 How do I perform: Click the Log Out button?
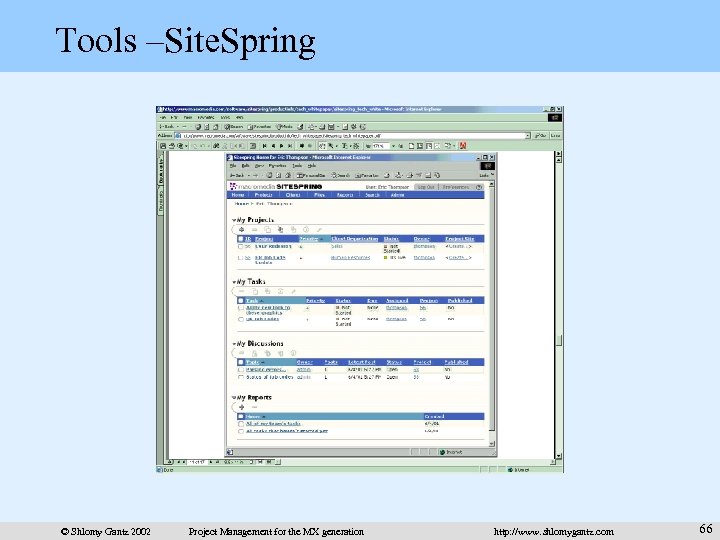click(426, 187)
